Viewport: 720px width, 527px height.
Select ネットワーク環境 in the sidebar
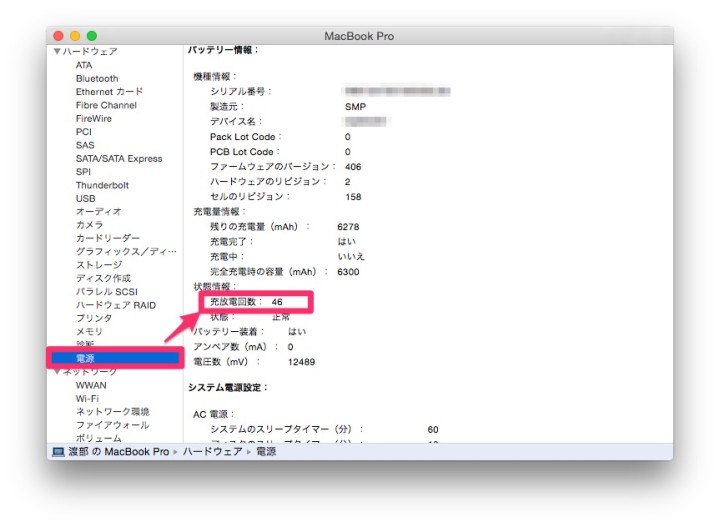(112, 412)
